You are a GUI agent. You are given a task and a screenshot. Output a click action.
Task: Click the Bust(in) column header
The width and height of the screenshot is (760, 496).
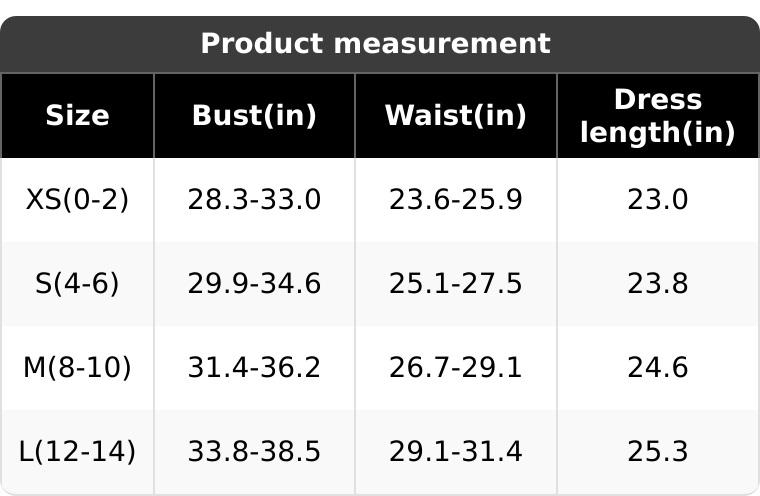coord(254,116)
